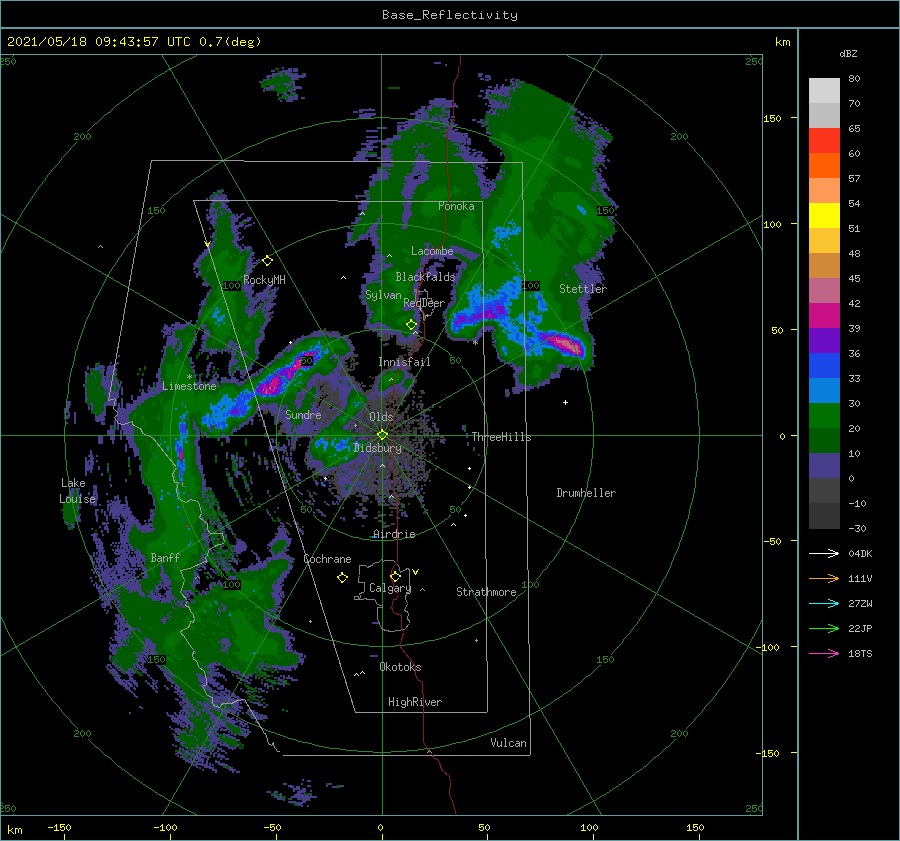Click the 04DK legend label
This screenshot has height=841, width=900.
tap(860, 553)
